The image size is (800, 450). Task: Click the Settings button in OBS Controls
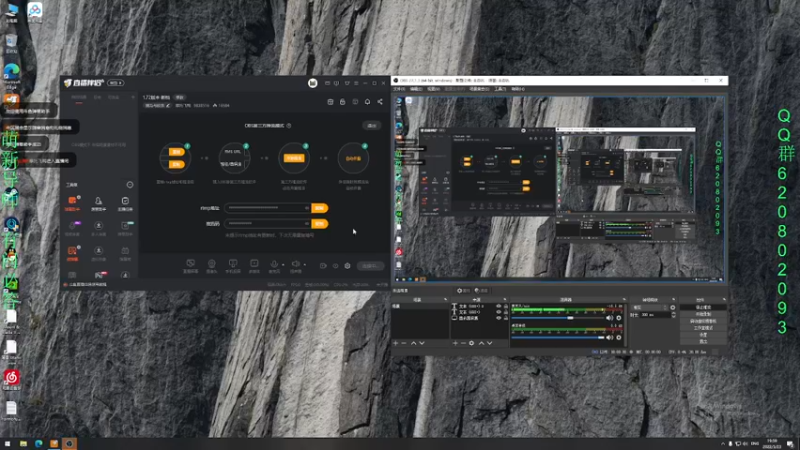tap(703, 334)
